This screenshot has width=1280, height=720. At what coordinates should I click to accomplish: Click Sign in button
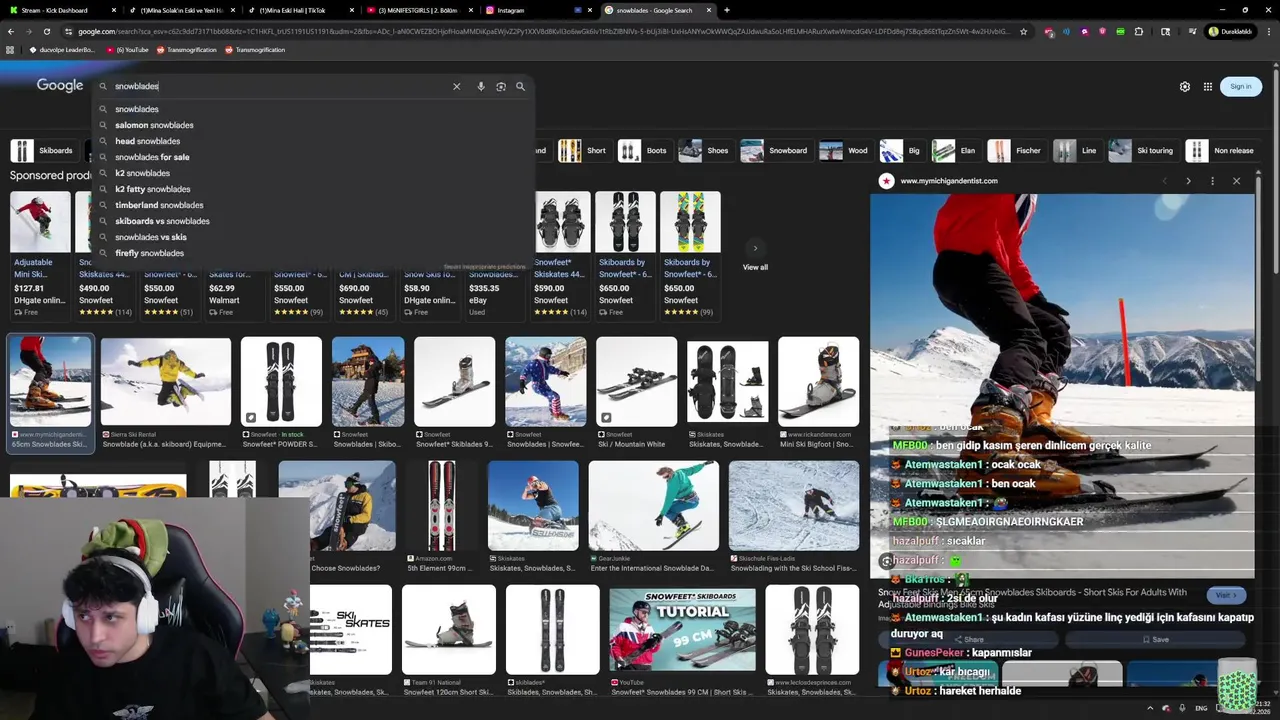pos(1240,87)
